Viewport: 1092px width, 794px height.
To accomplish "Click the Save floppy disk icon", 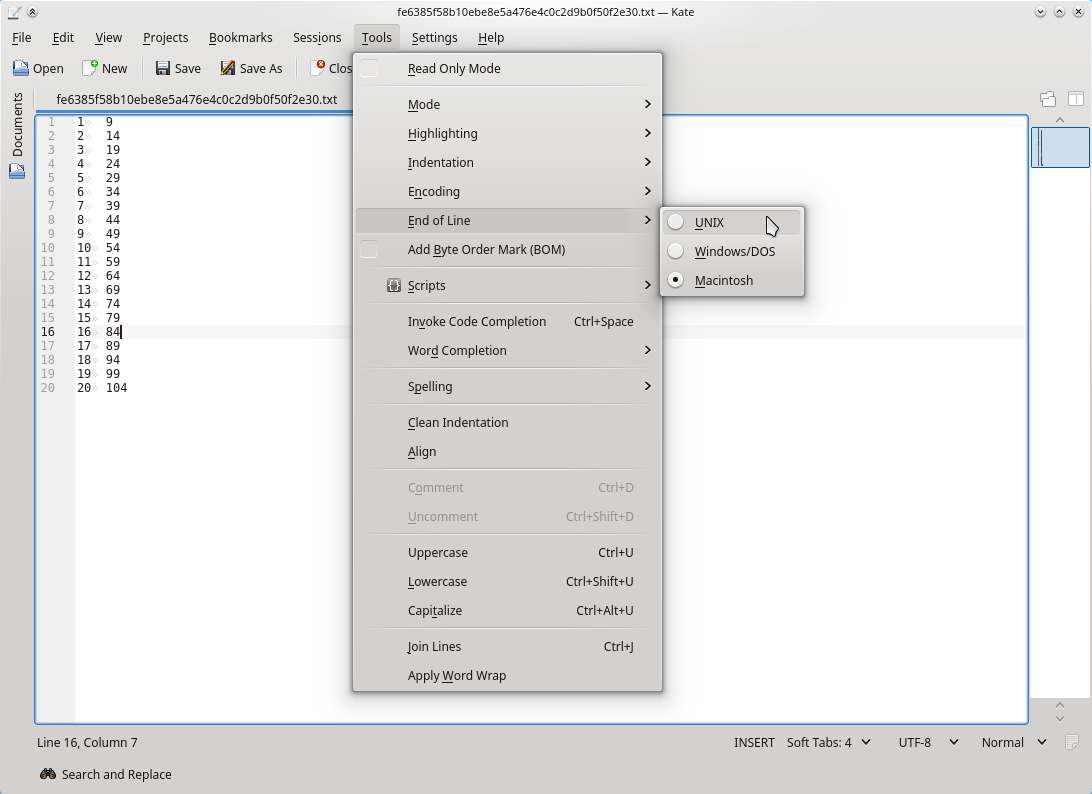I will coord(163,68).
